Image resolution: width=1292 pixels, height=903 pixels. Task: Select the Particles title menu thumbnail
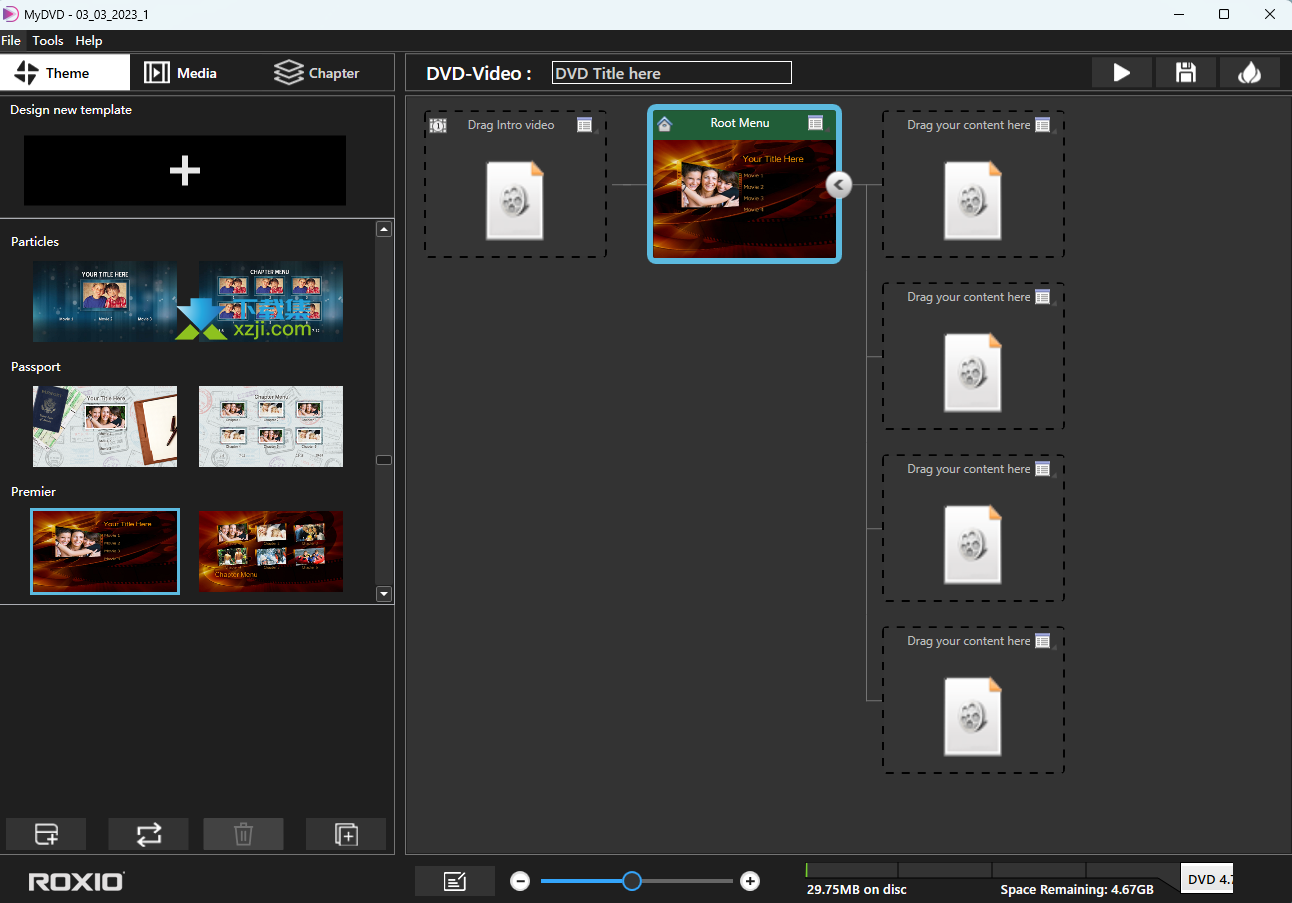click(105, 302)
